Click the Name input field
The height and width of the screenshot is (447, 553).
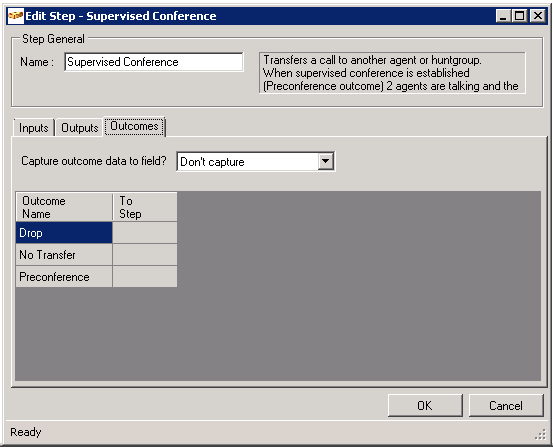coord(154,62)
